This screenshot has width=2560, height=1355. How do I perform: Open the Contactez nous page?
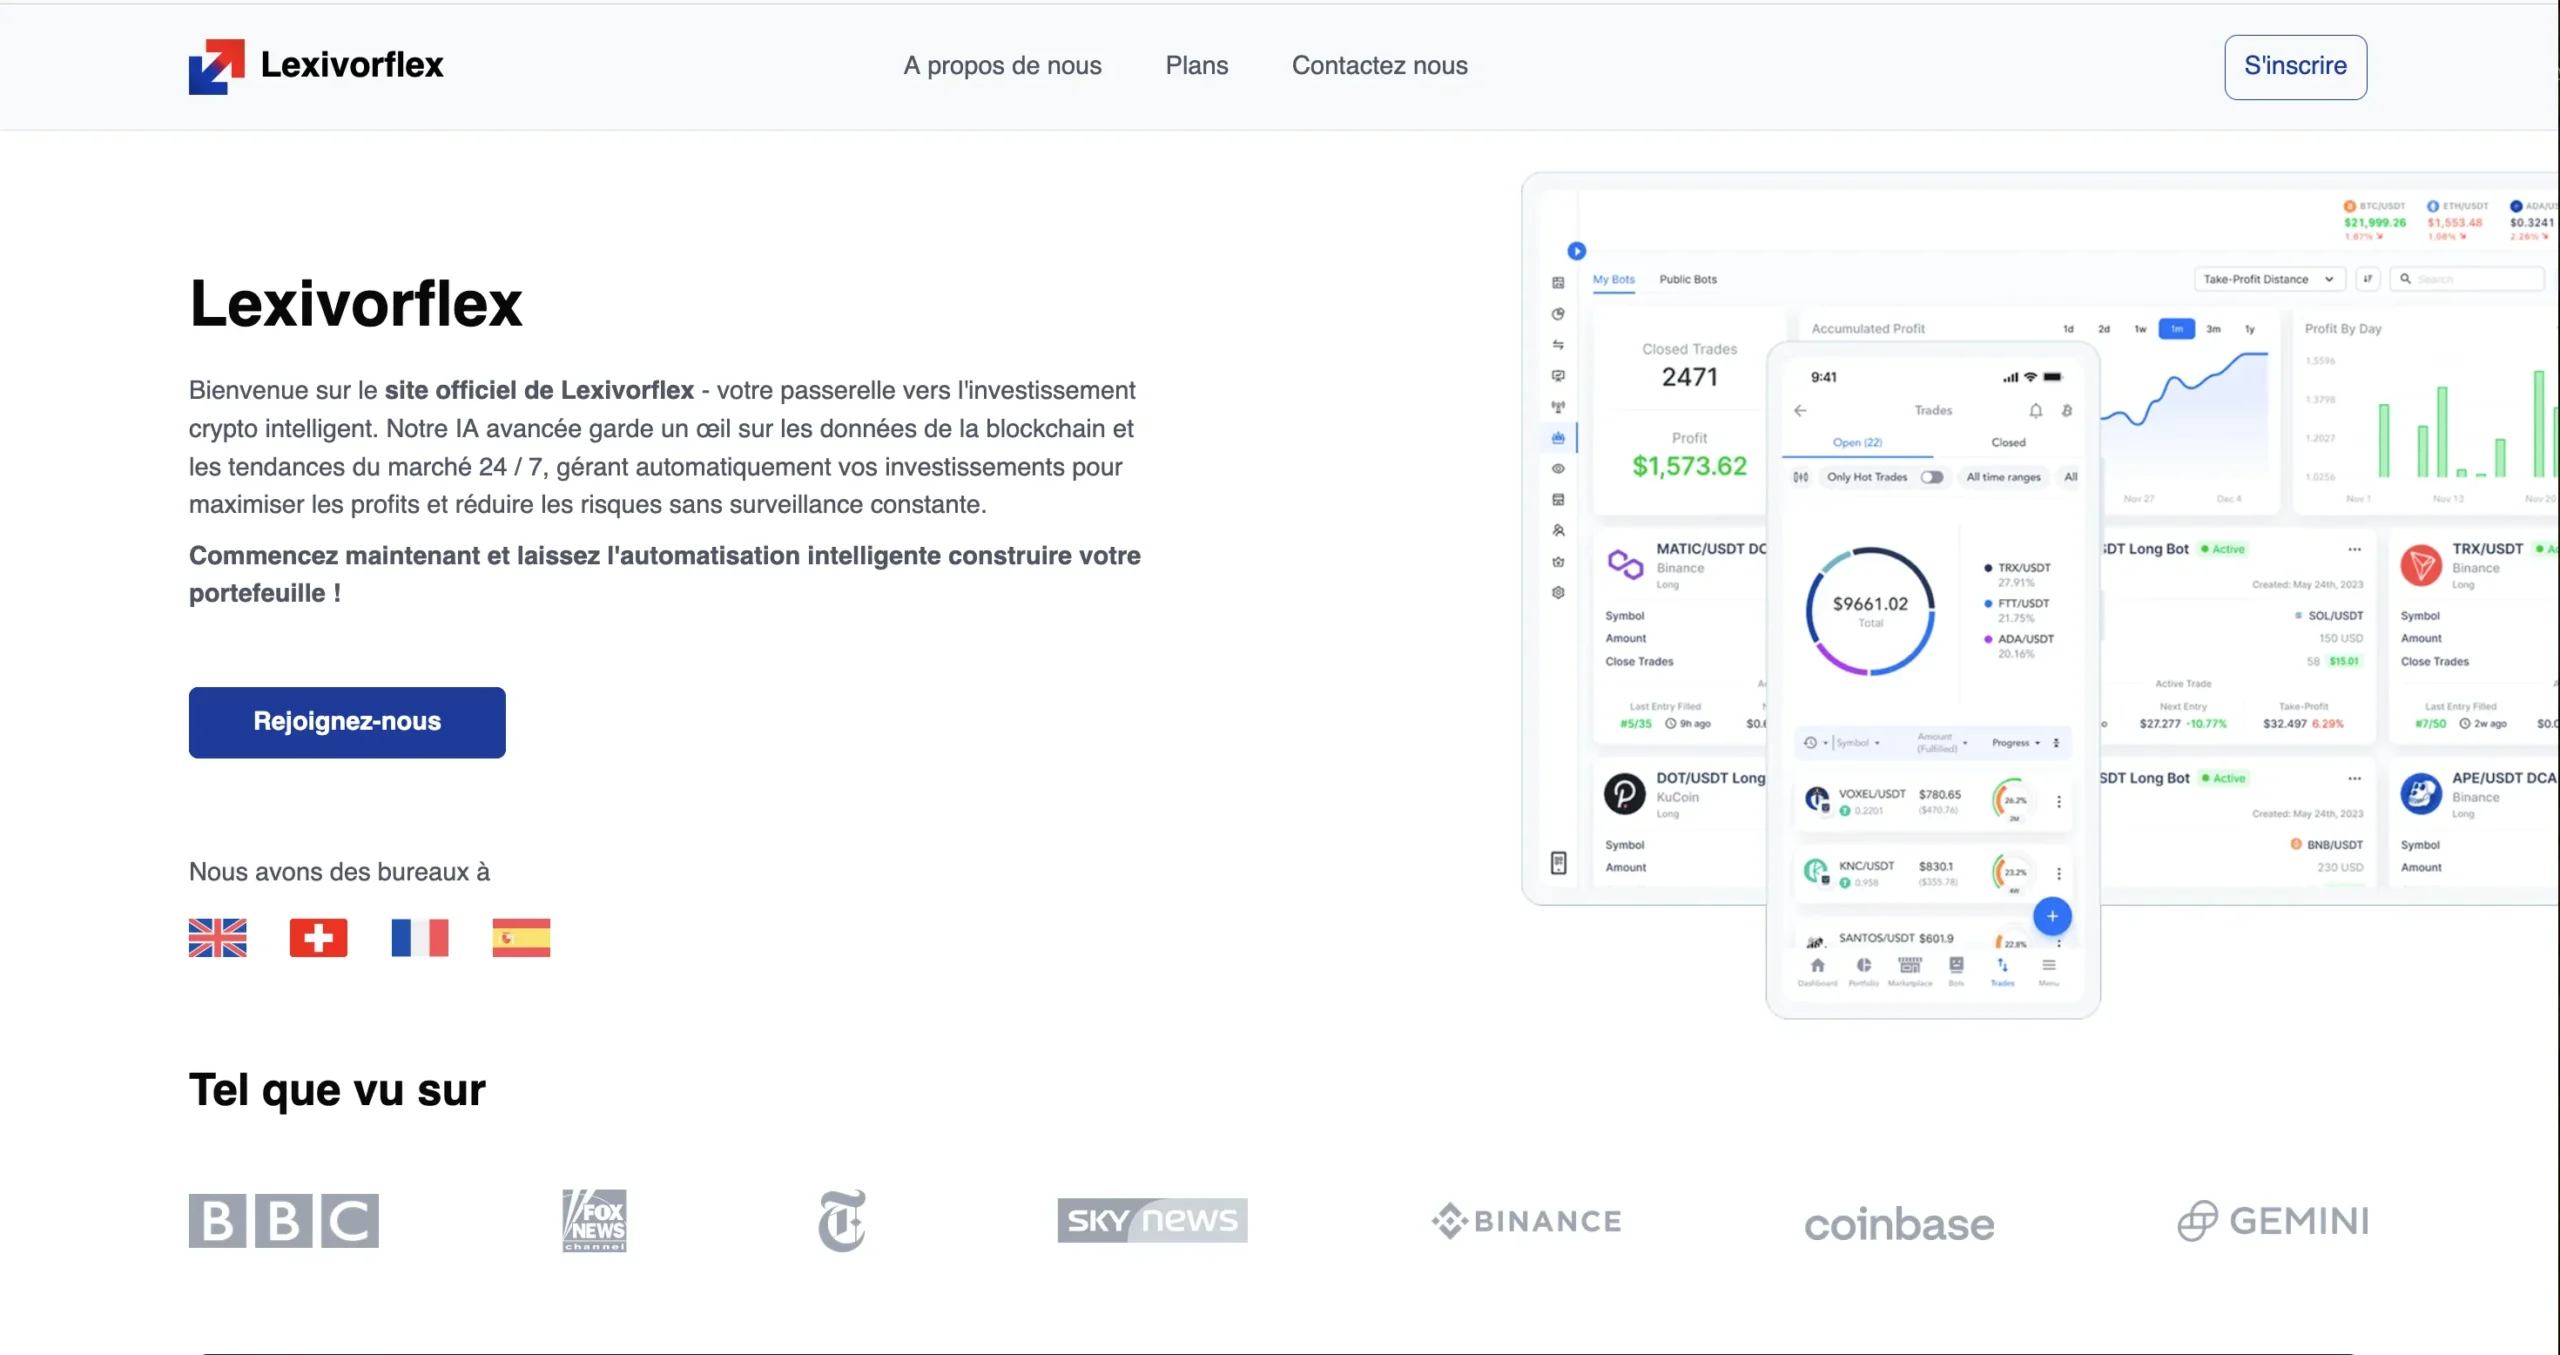[x=1379, y=66]
